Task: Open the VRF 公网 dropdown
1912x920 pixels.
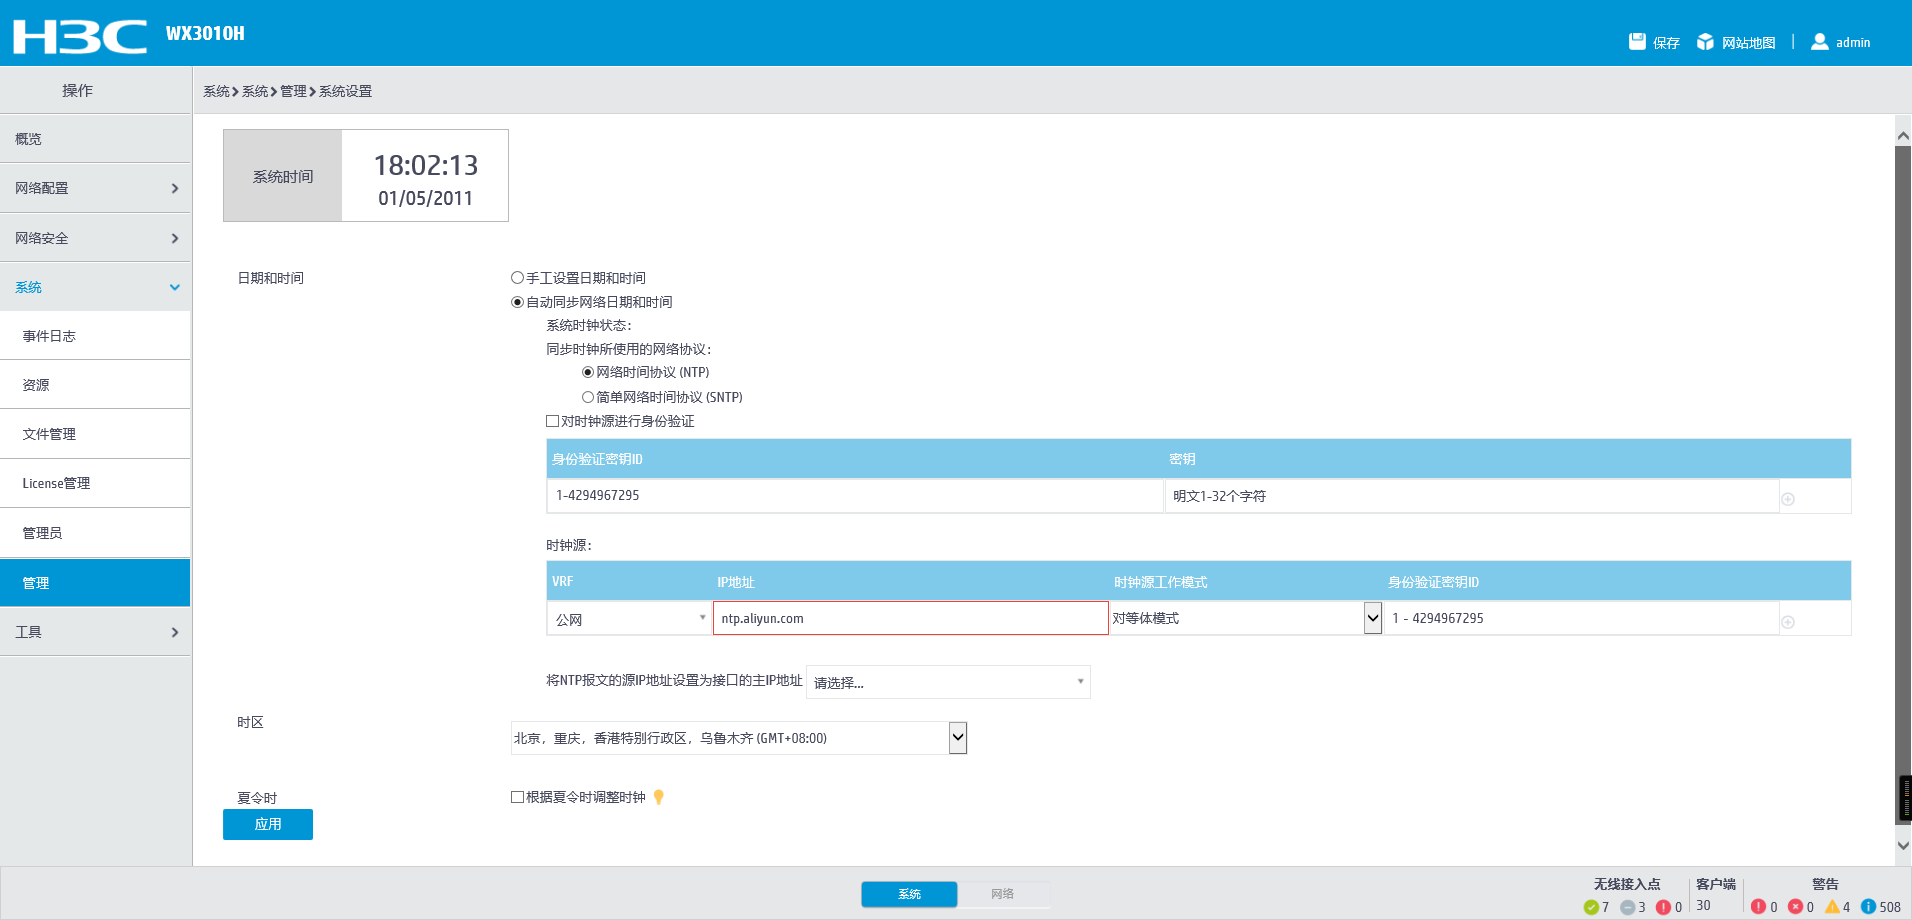Action: point(629,618)
